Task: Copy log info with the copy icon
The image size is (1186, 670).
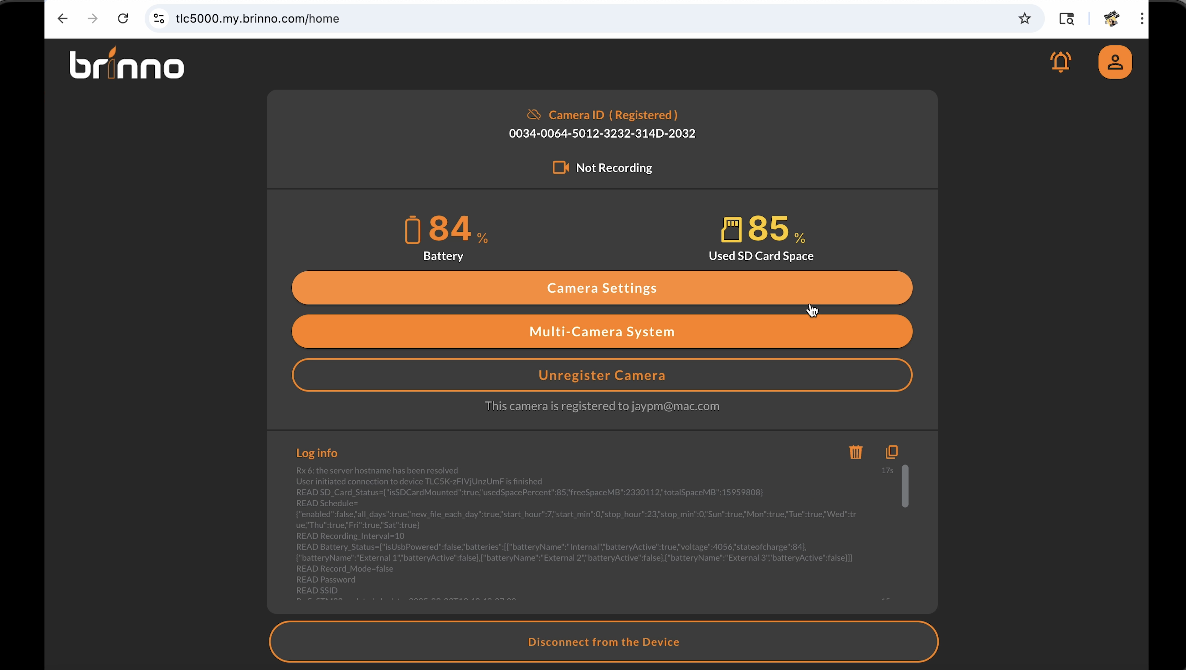Action: click(x=892, y=453)
